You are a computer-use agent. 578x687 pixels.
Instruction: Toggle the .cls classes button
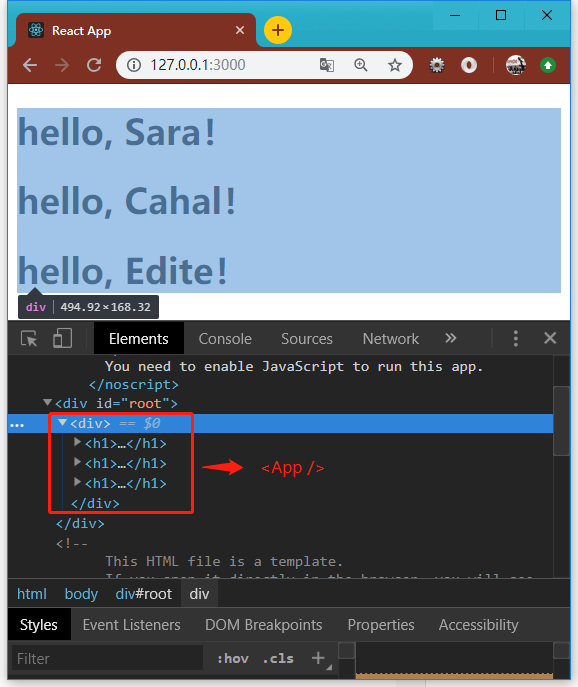pos(278,658)
